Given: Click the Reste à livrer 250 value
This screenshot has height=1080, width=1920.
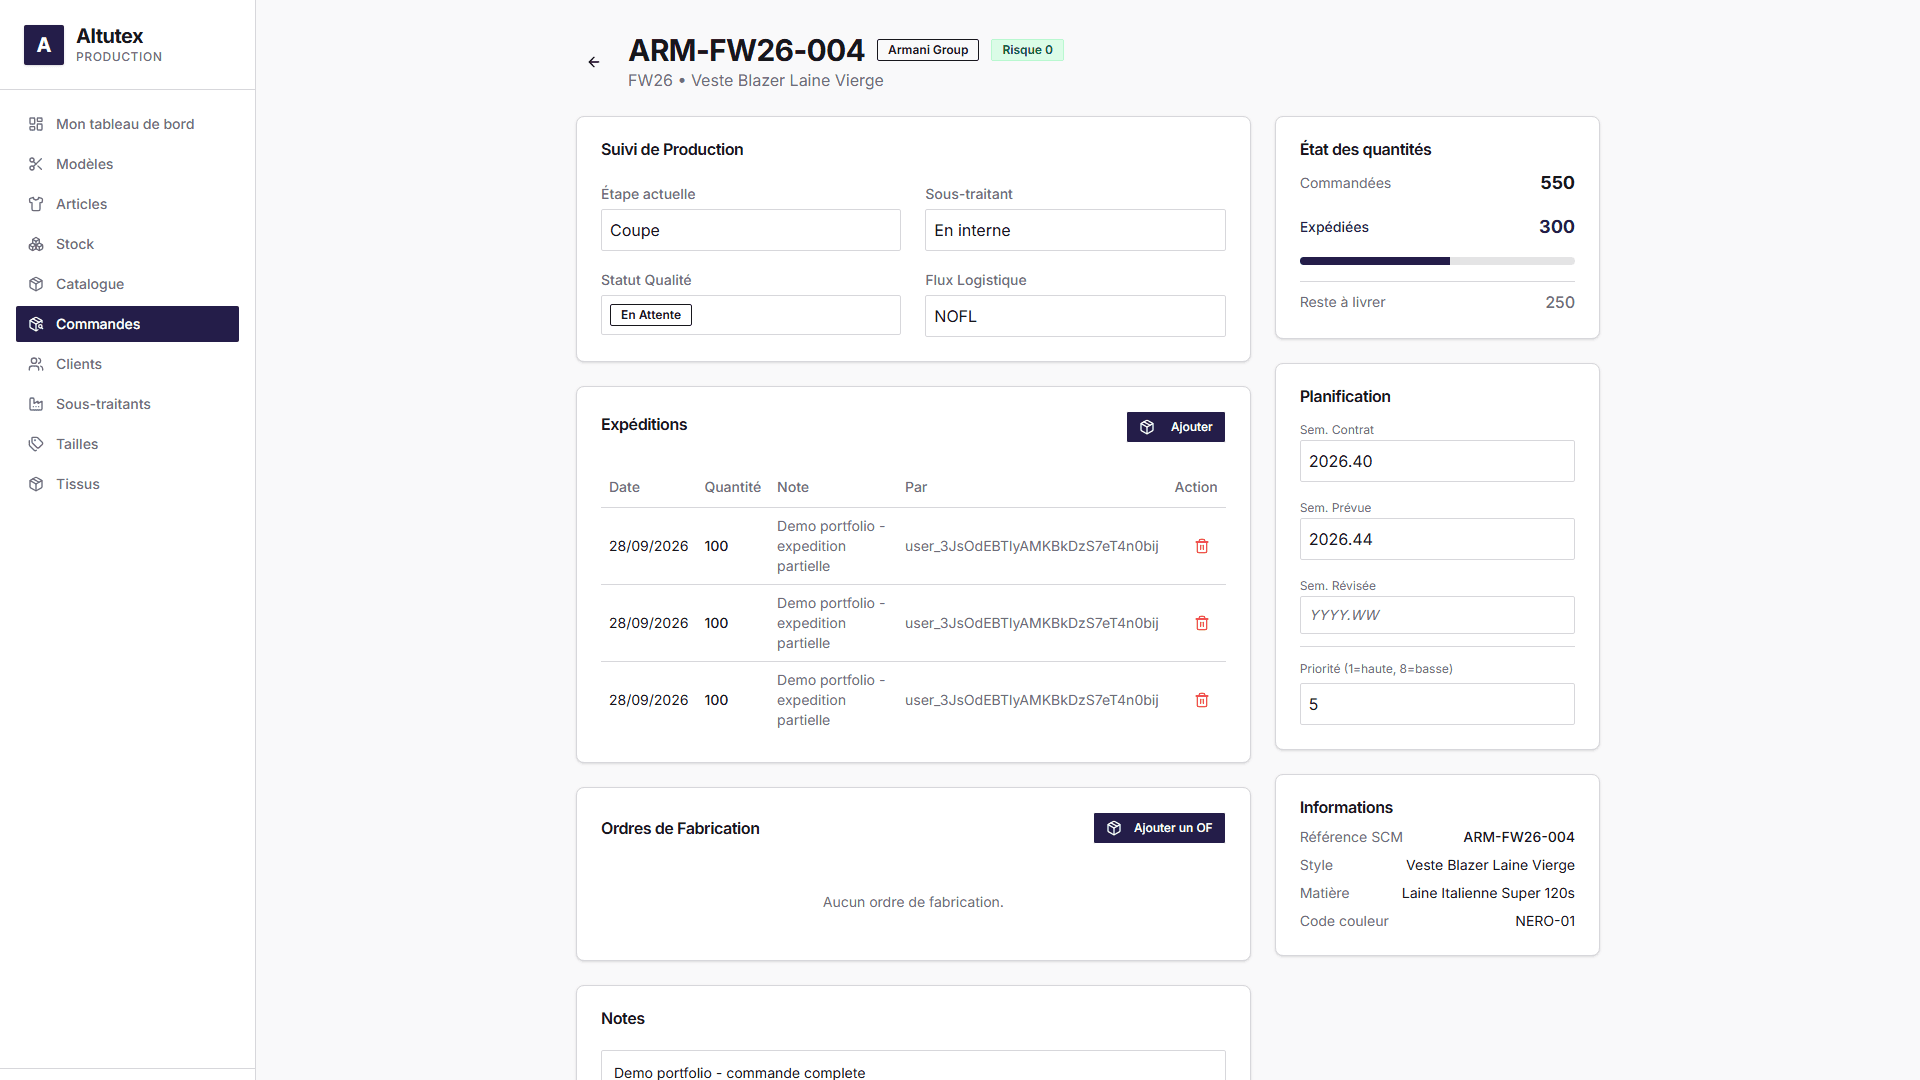Looking at the screenshot, I should [1560, 302].
